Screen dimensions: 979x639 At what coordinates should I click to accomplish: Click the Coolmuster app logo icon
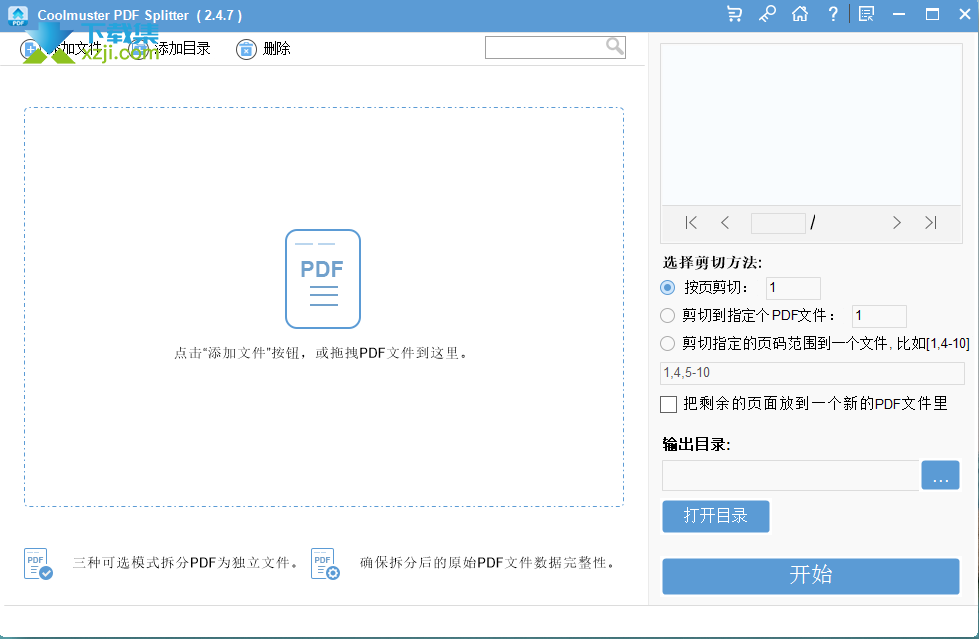coord(18,15)
